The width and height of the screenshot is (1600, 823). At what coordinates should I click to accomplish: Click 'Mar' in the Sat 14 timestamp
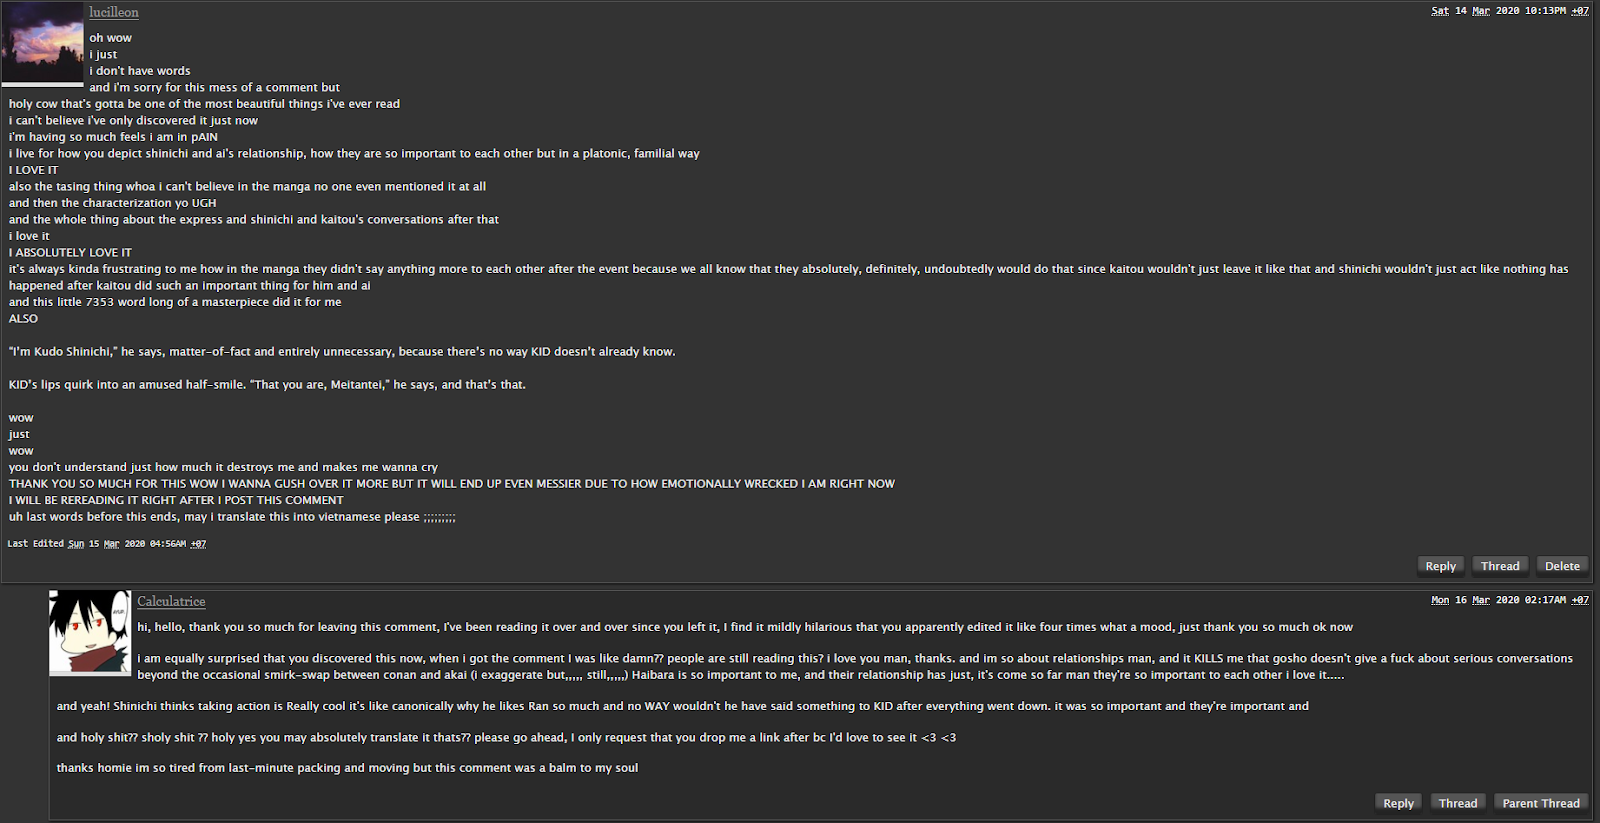pos(1481,11)
